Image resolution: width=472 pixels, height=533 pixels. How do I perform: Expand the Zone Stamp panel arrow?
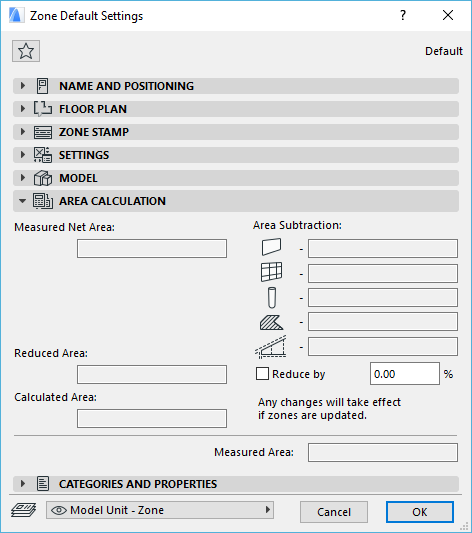tap(23, 132)
